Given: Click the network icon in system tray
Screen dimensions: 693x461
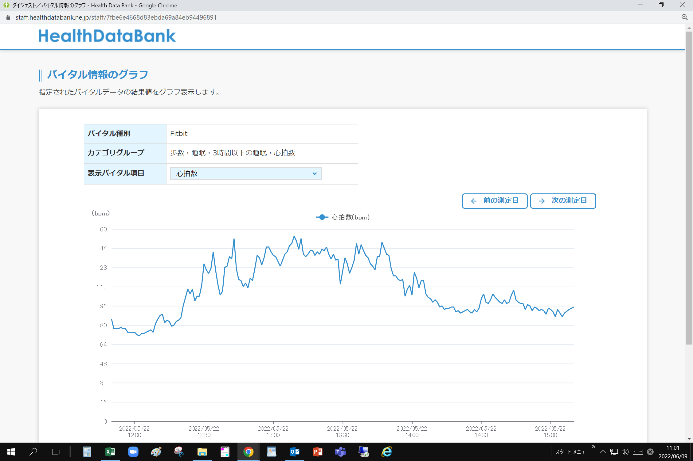Looking at the screenshot, I should coord(614,452).
